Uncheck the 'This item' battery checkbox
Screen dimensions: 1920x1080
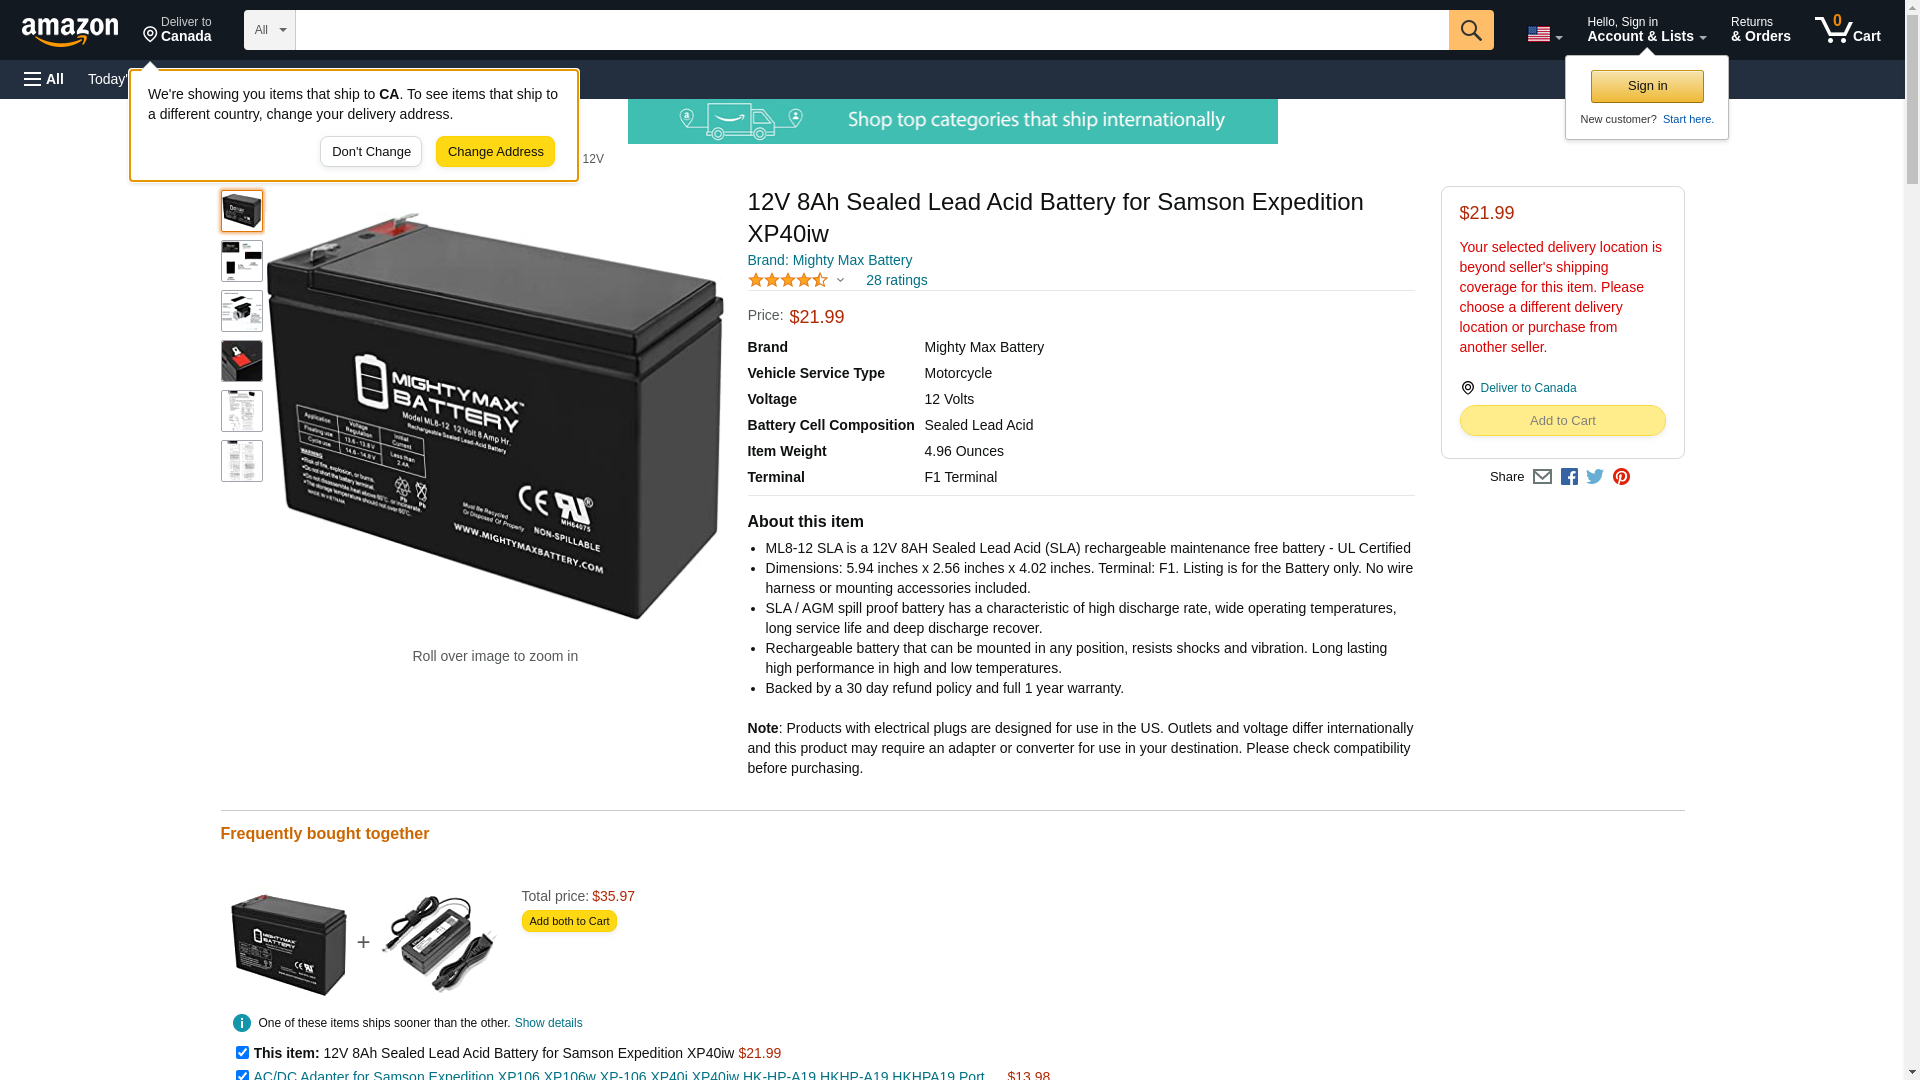click(x=242, y=1052)
